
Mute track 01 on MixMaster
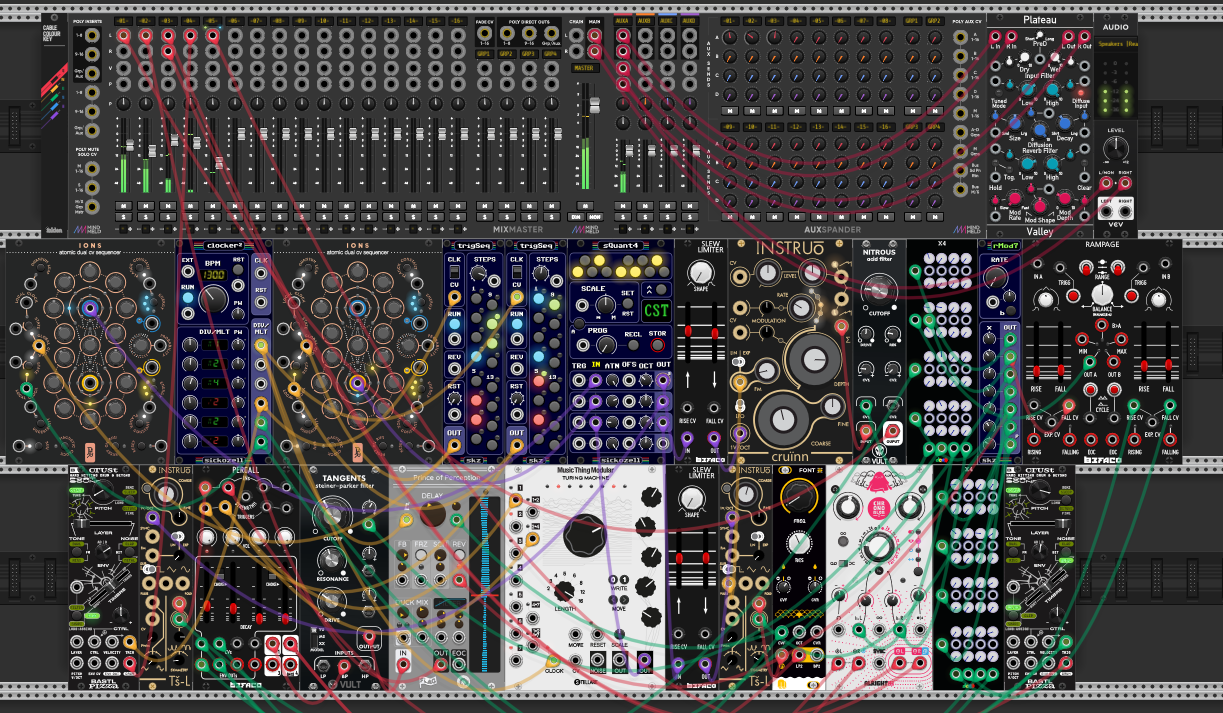(122, 206)
